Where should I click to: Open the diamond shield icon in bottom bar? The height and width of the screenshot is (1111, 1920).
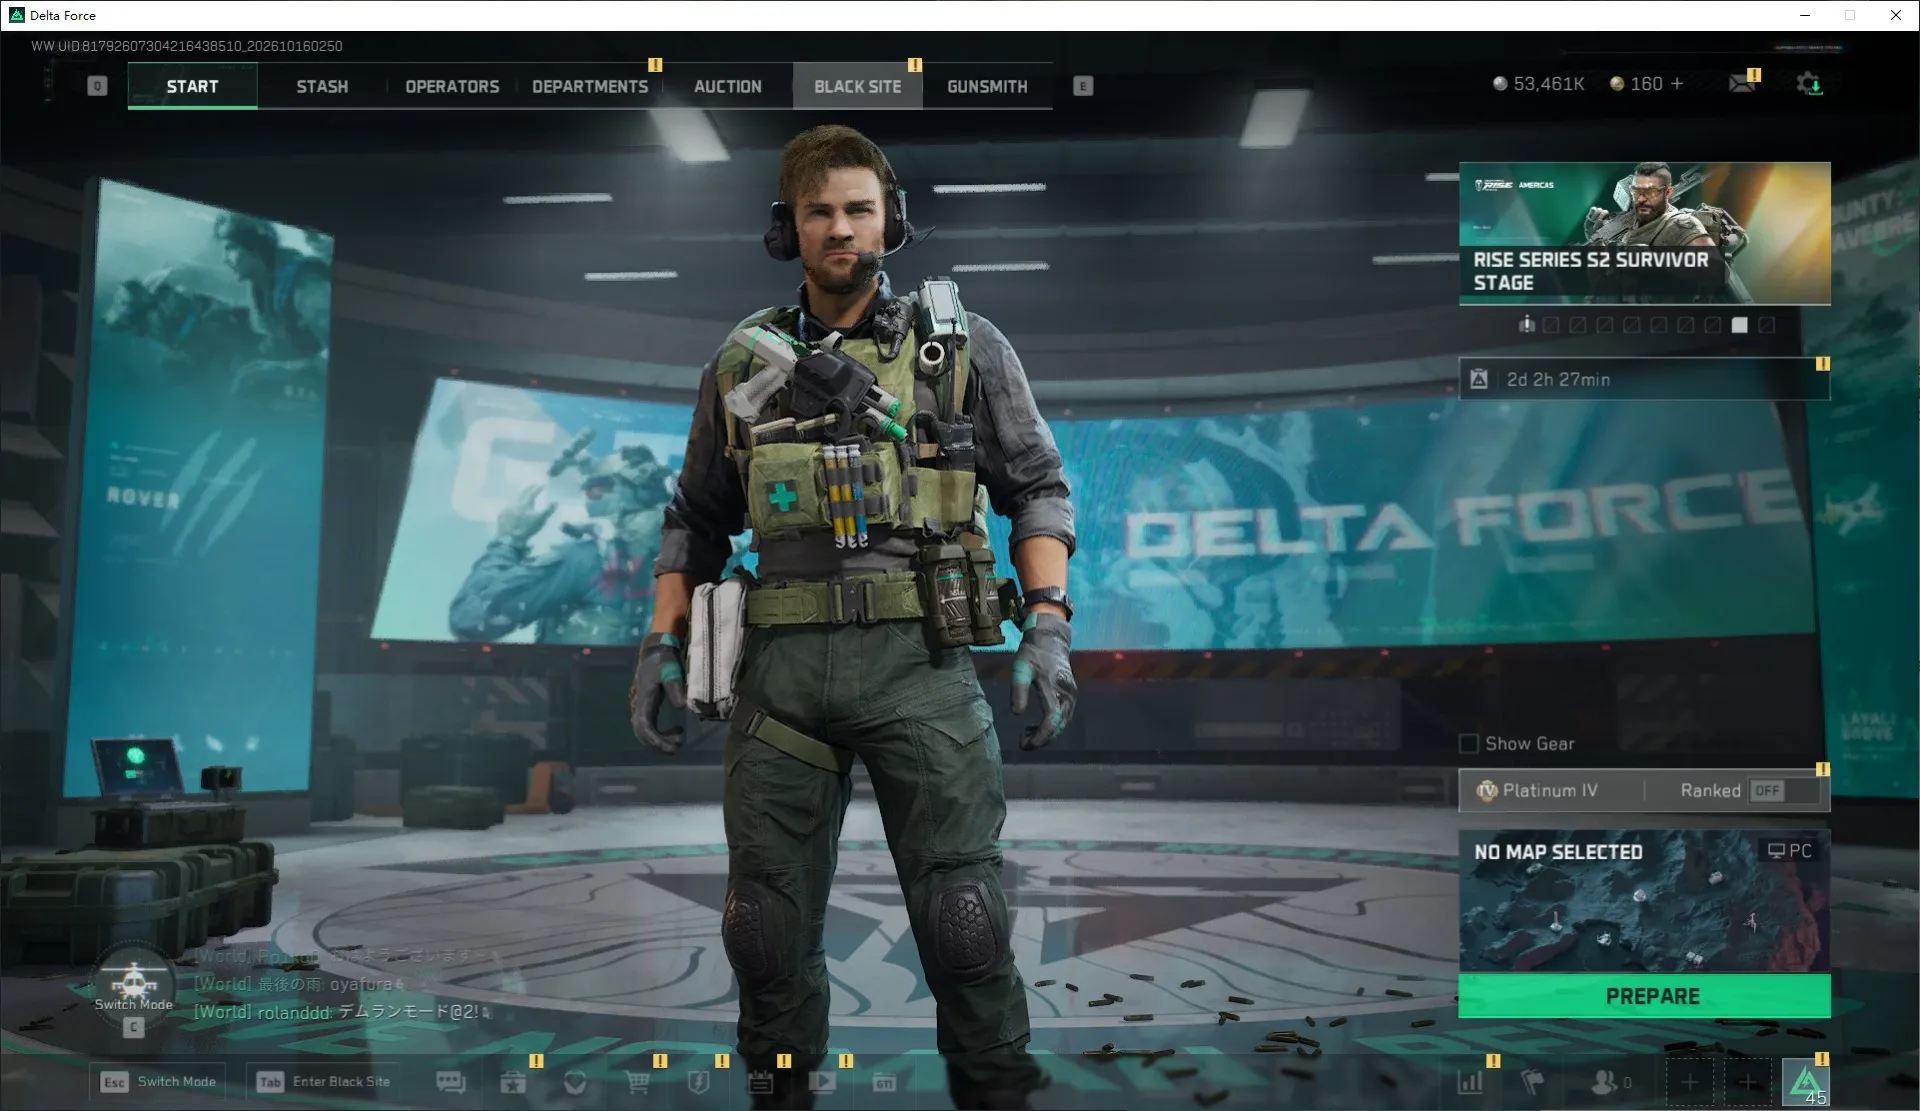coord(575,1082)
